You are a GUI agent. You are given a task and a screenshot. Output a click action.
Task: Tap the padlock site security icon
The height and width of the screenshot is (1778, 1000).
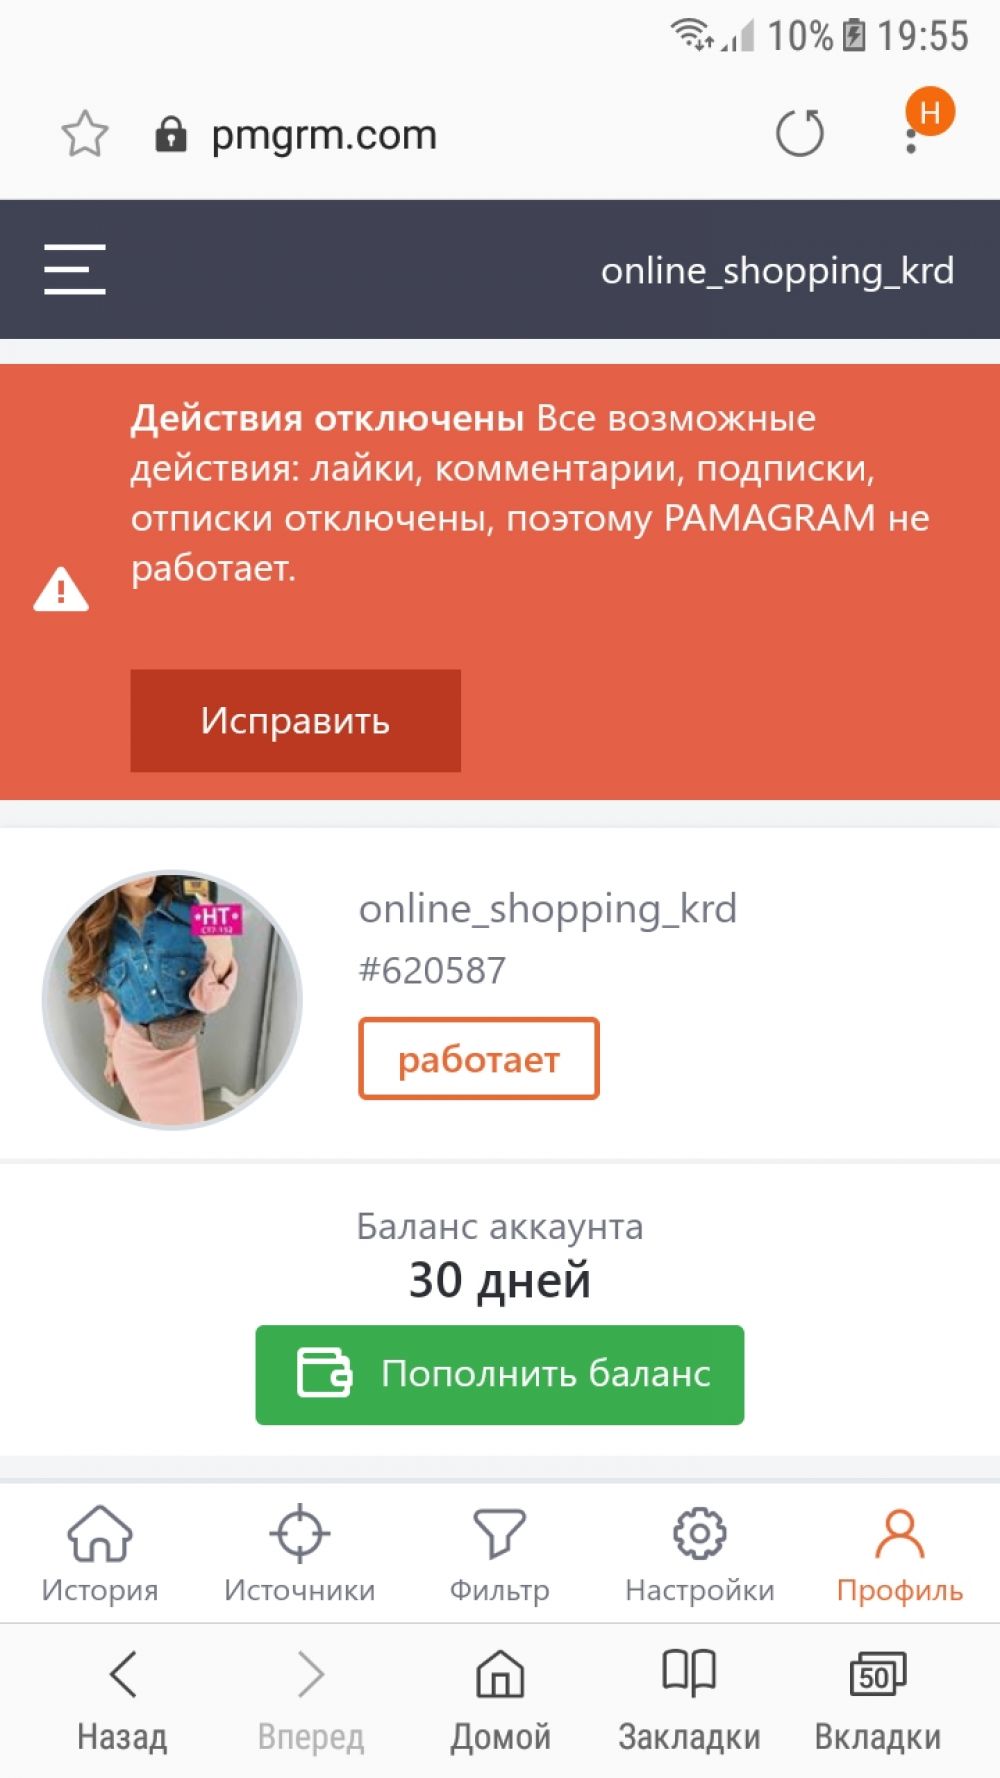click(x=171, y=134)
